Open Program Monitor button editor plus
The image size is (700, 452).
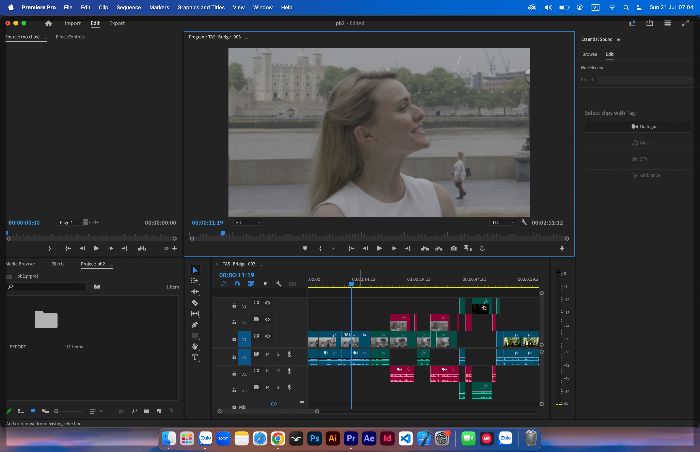pyautogui.click(x=562, y=248)
